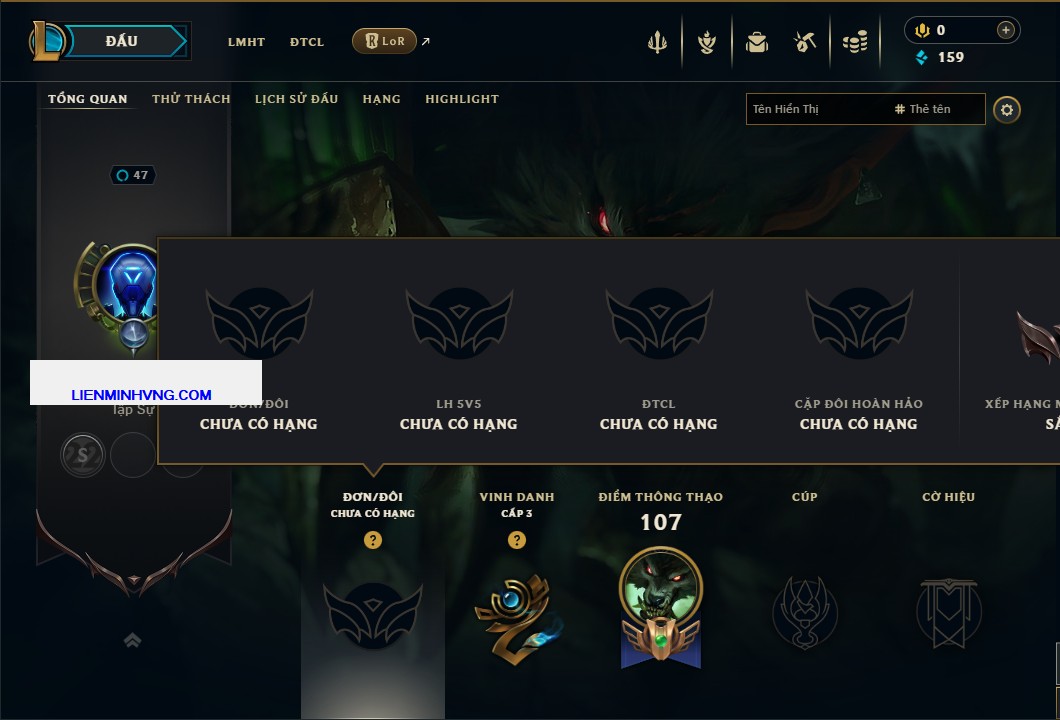Open profile settings gear icon

pos(1007,110)
